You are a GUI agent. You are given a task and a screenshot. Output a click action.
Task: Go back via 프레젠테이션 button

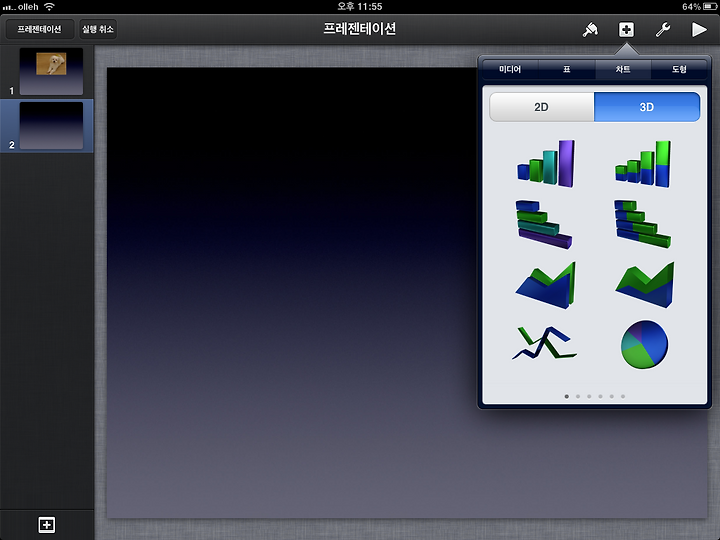point(39,29)
